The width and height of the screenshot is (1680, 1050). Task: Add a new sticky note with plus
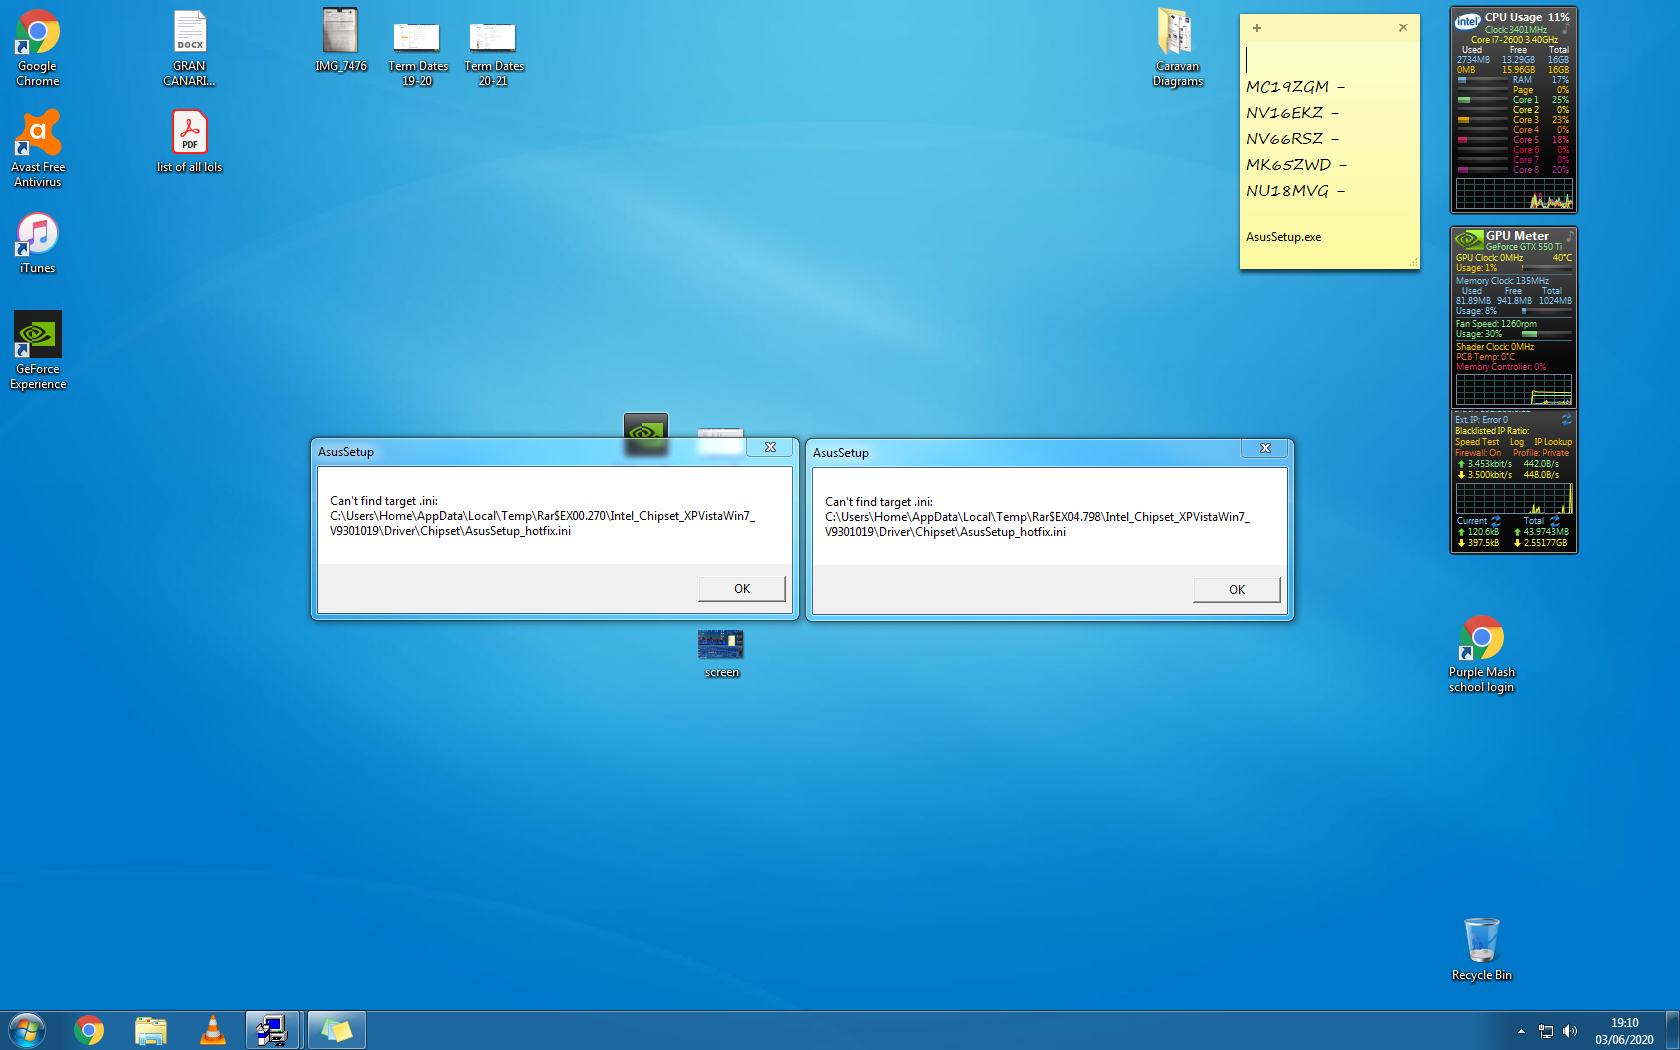pos(1257,28)
